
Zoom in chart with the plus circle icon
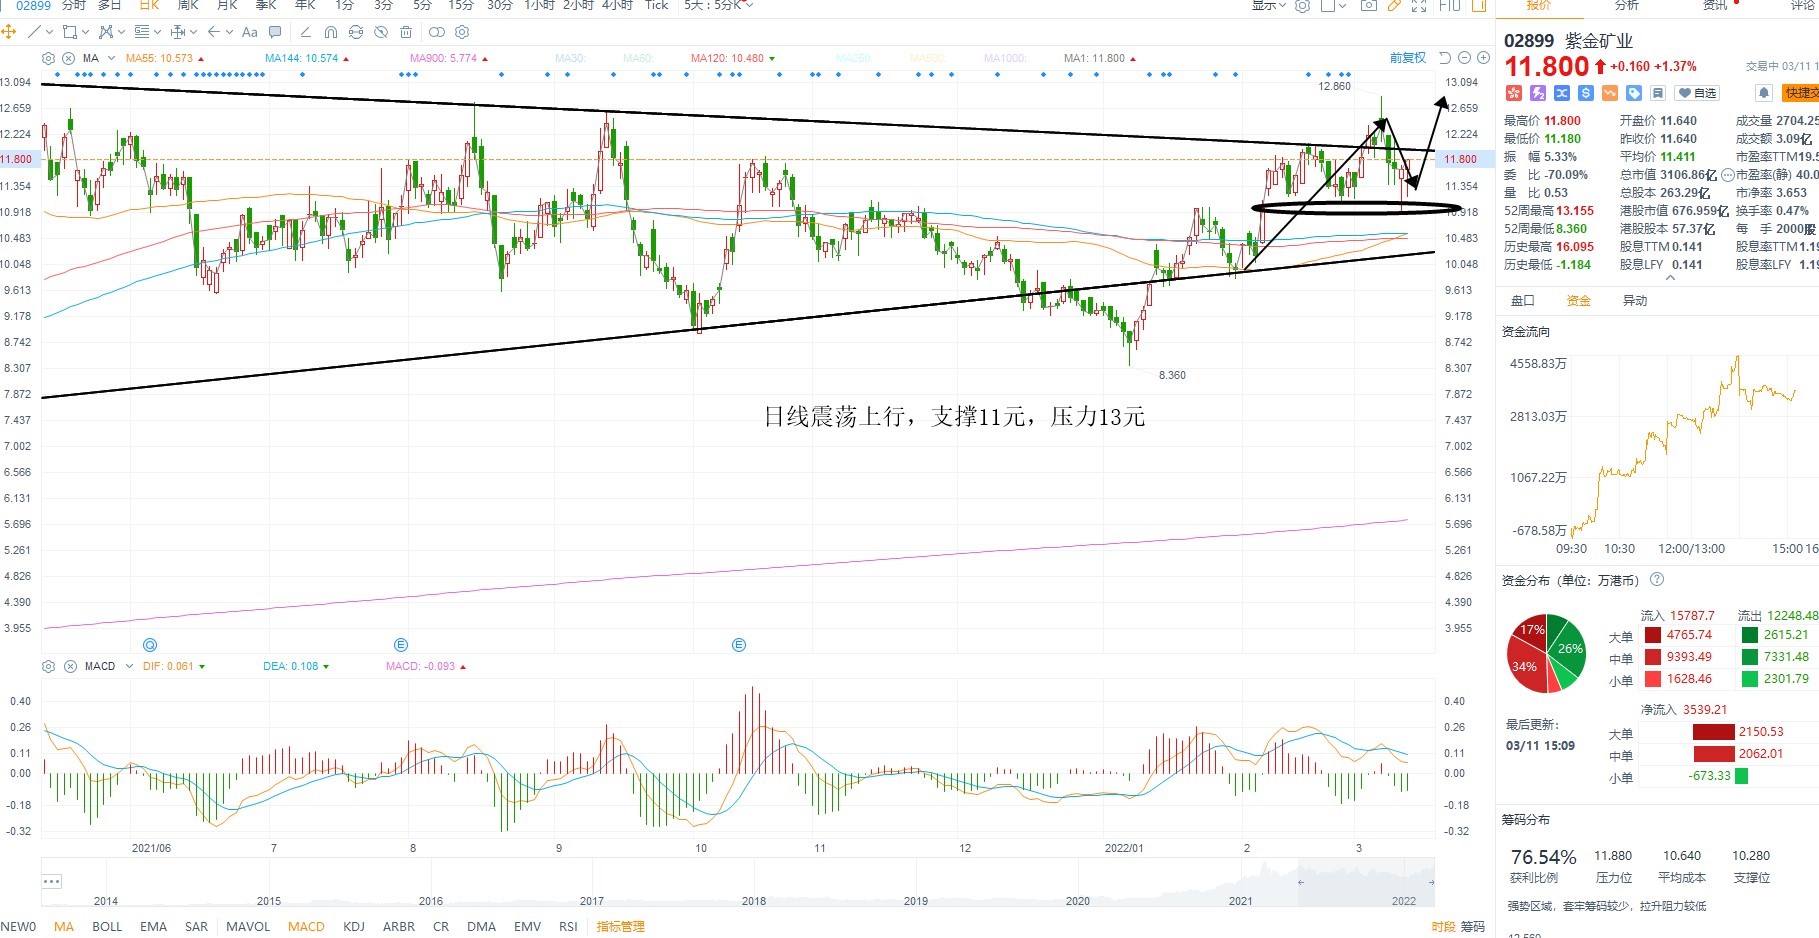[1484, 58]
